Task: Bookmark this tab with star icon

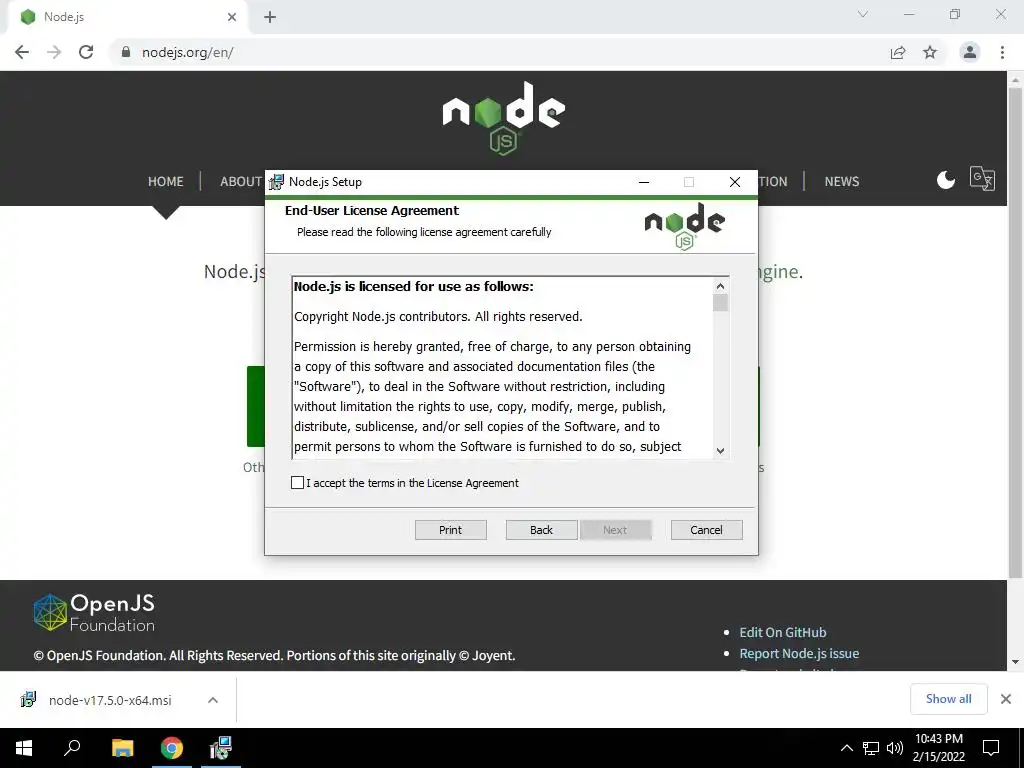Action: tap(930, 52)
